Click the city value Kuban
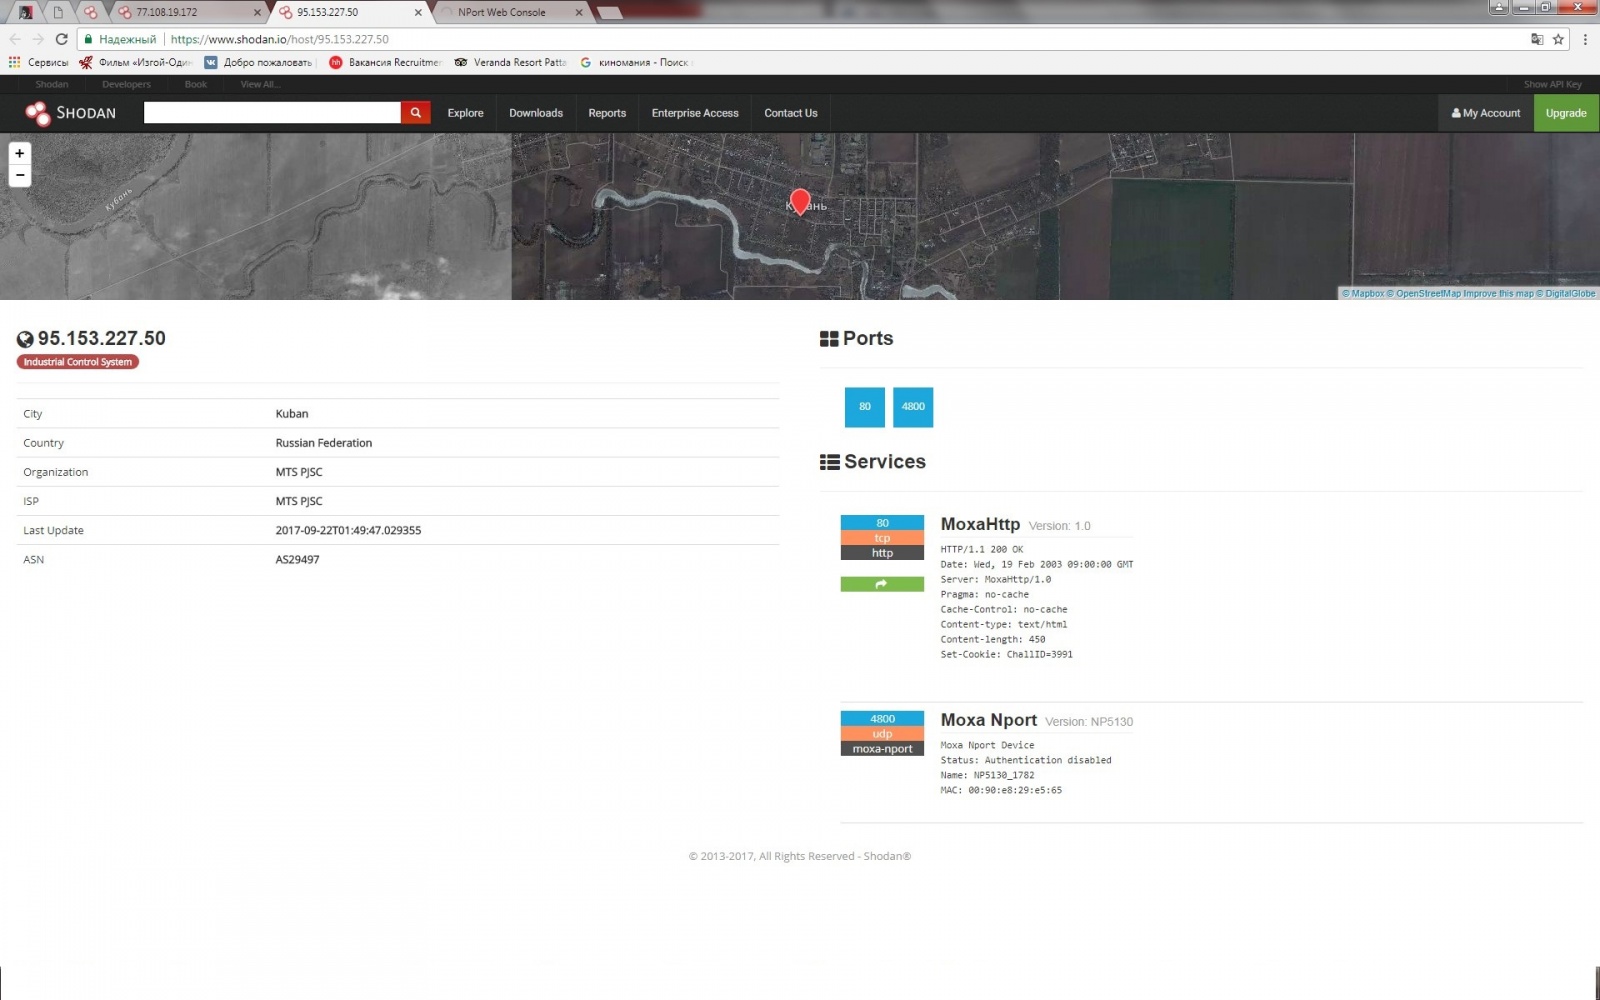Image resolution: width=1600 pixels, height=1000 pixels. [292, 414]
